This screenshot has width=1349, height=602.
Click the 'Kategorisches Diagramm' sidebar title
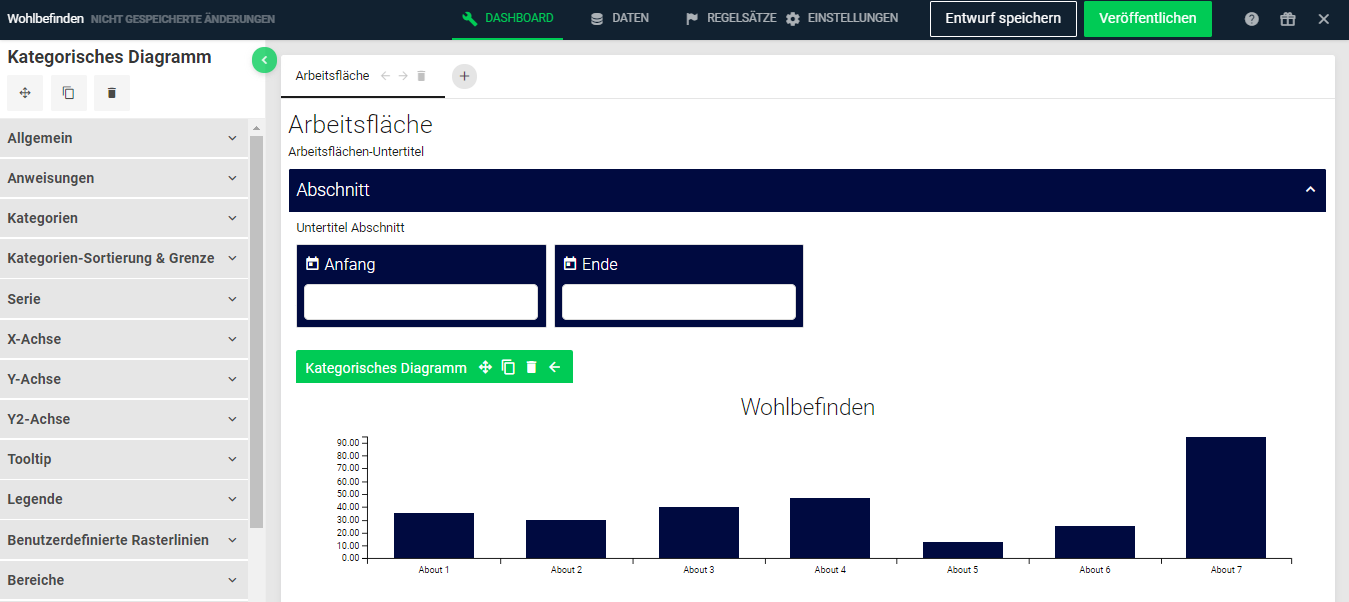tap(109, 57)
